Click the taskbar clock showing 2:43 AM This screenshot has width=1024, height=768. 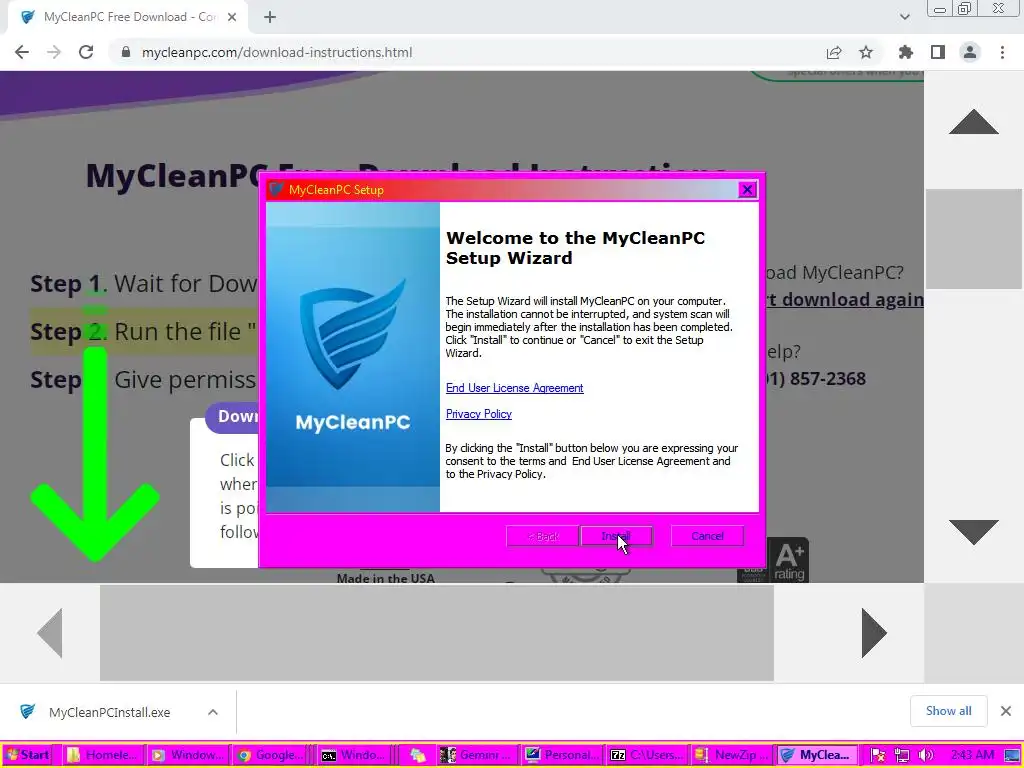point(972,755)
